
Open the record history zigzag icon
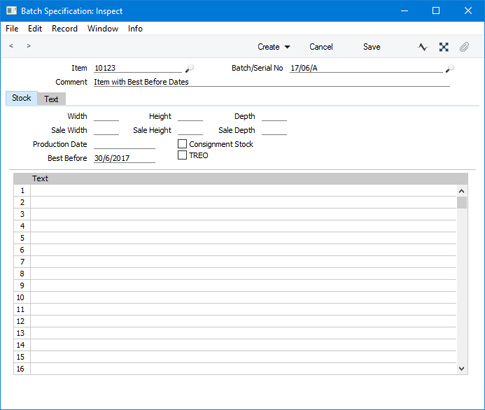click(x=423, y=47)
